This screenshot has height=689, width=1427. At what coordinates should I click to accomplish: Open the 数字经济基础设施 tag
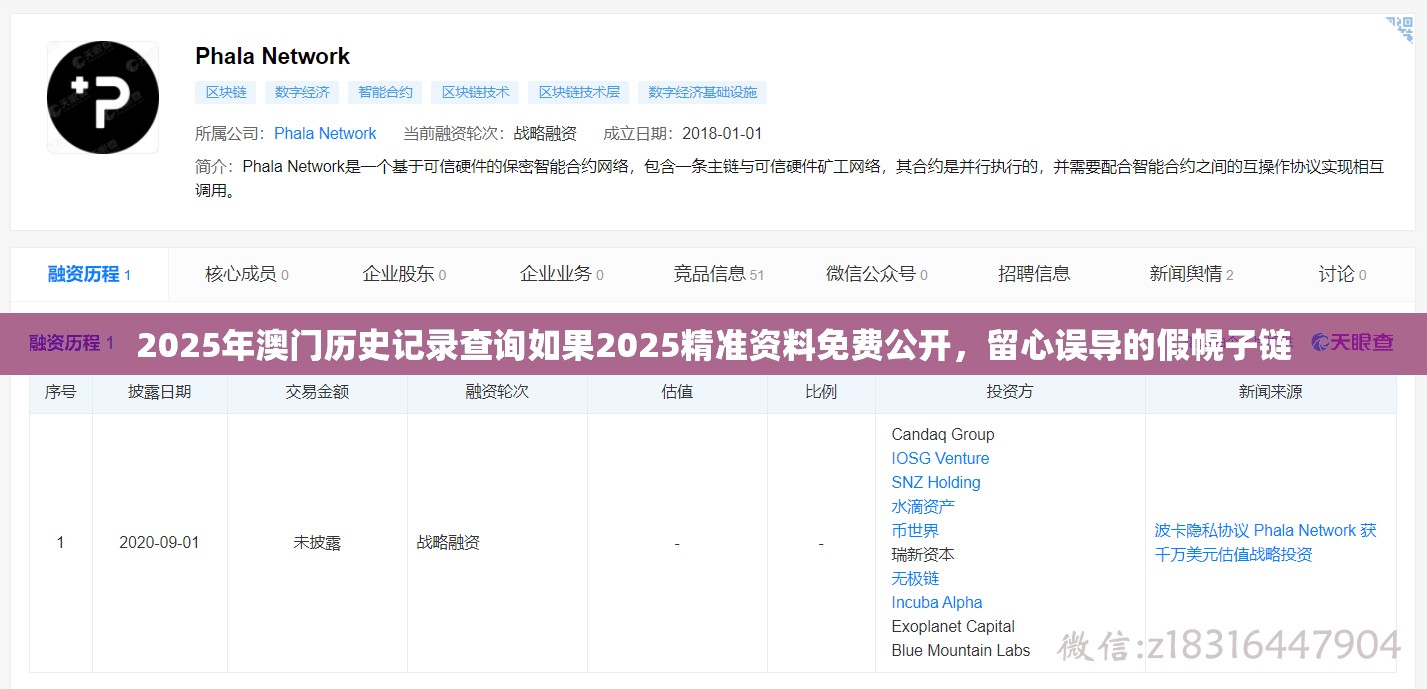pos(702,92)
